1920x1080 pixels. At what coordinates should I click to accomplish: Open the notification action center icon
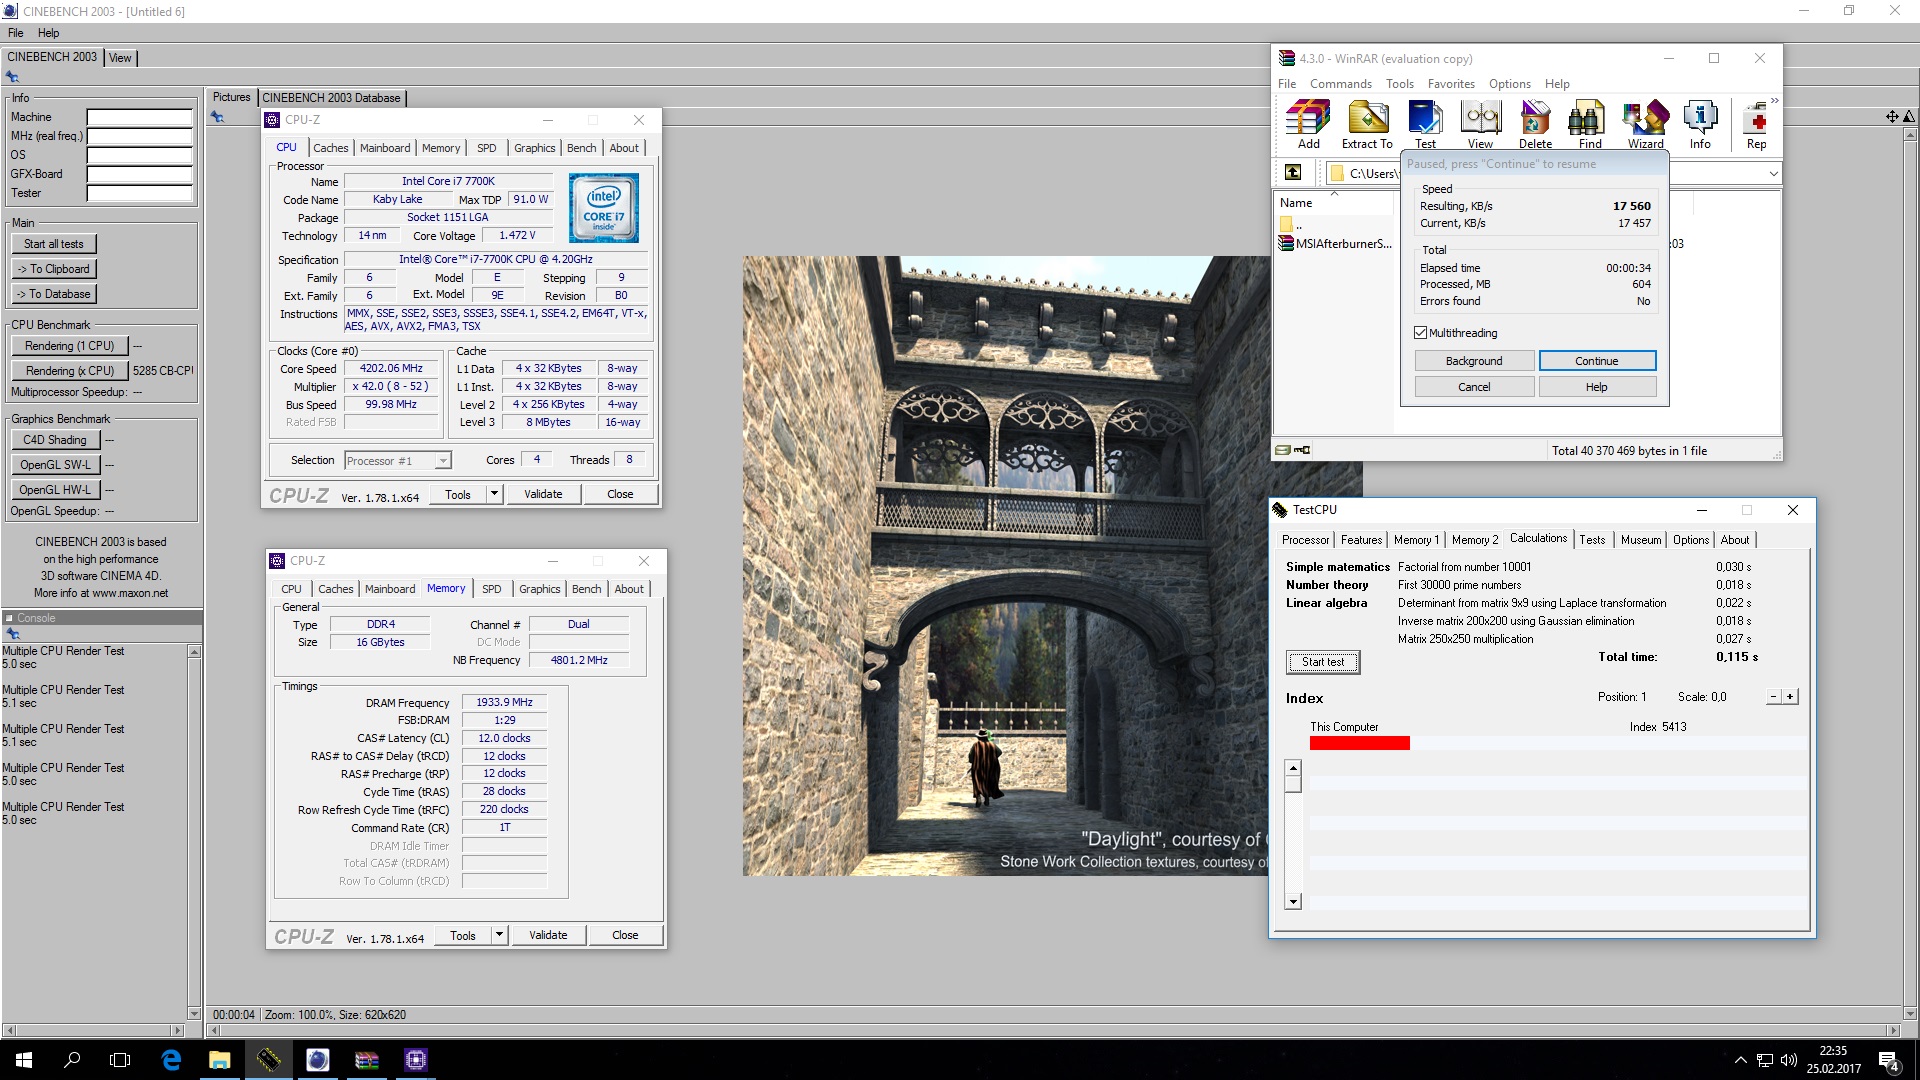coord(1888,1060)
